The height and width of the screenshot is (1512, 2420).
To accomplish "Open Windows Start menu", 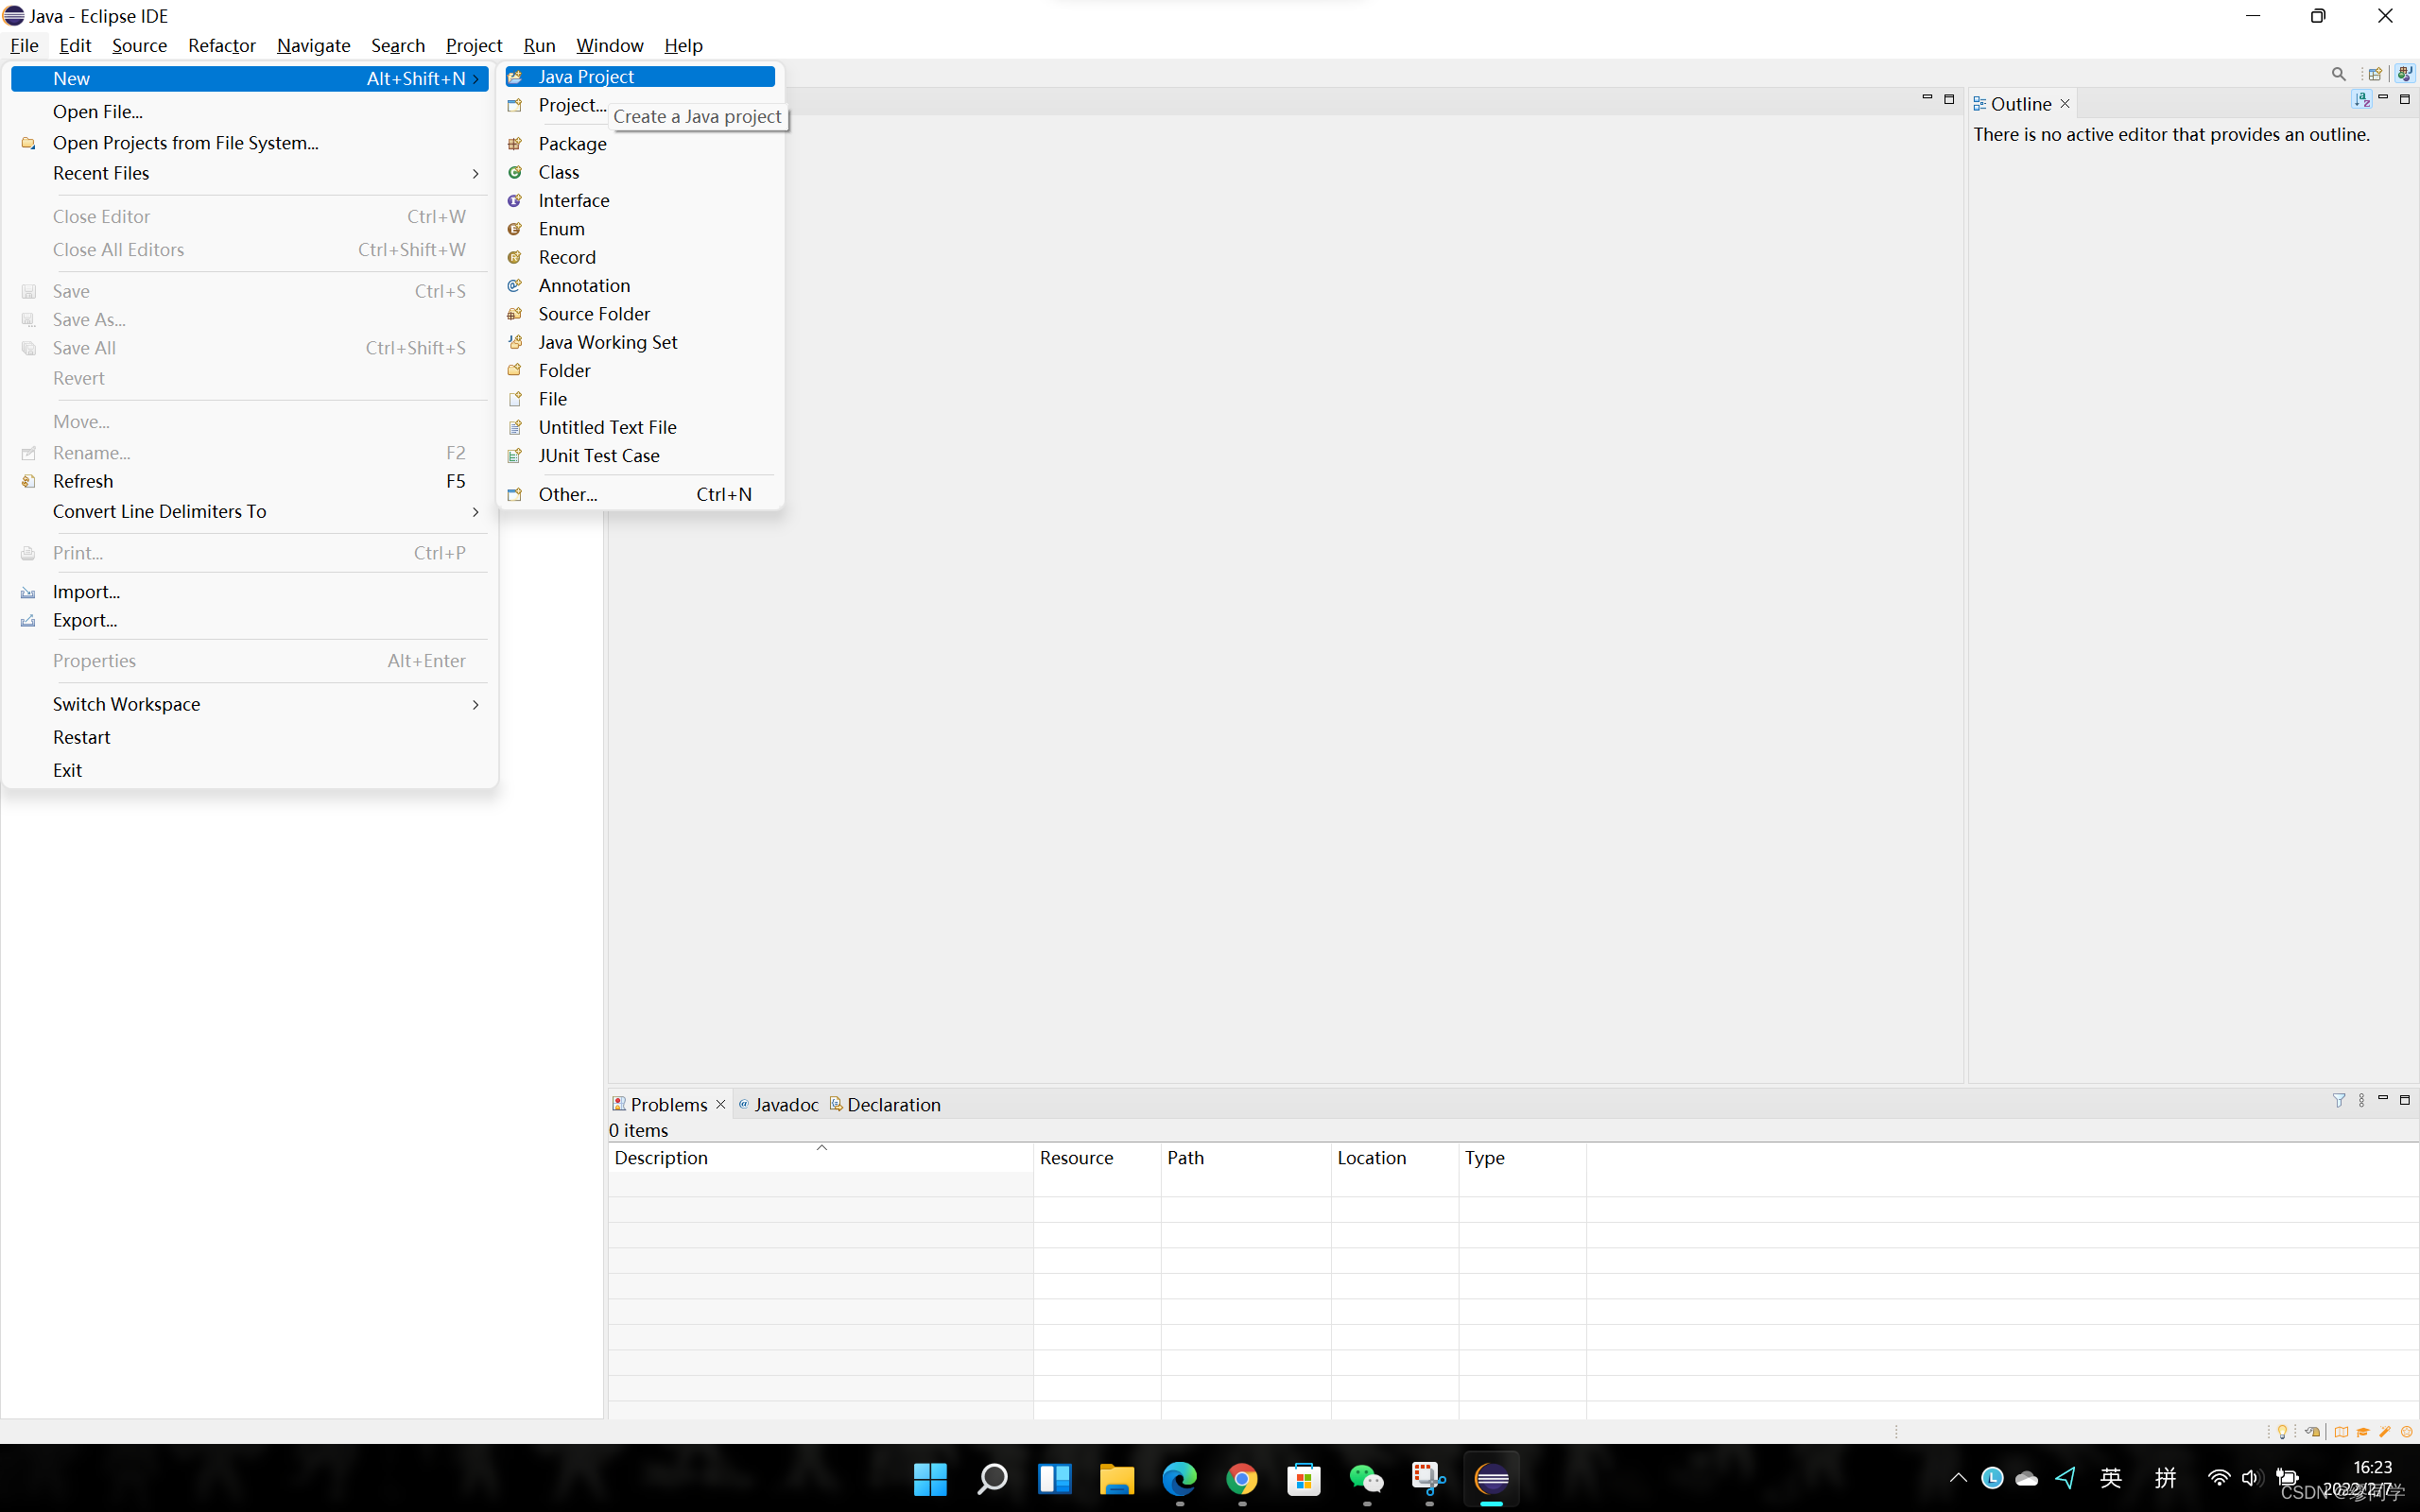I will pyautogui.click(x=930, y=1478).
